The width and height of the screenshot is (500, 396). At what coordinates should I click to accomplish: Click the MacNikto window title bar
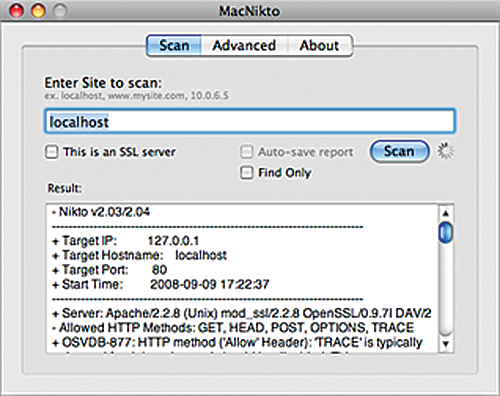[250, 11]
